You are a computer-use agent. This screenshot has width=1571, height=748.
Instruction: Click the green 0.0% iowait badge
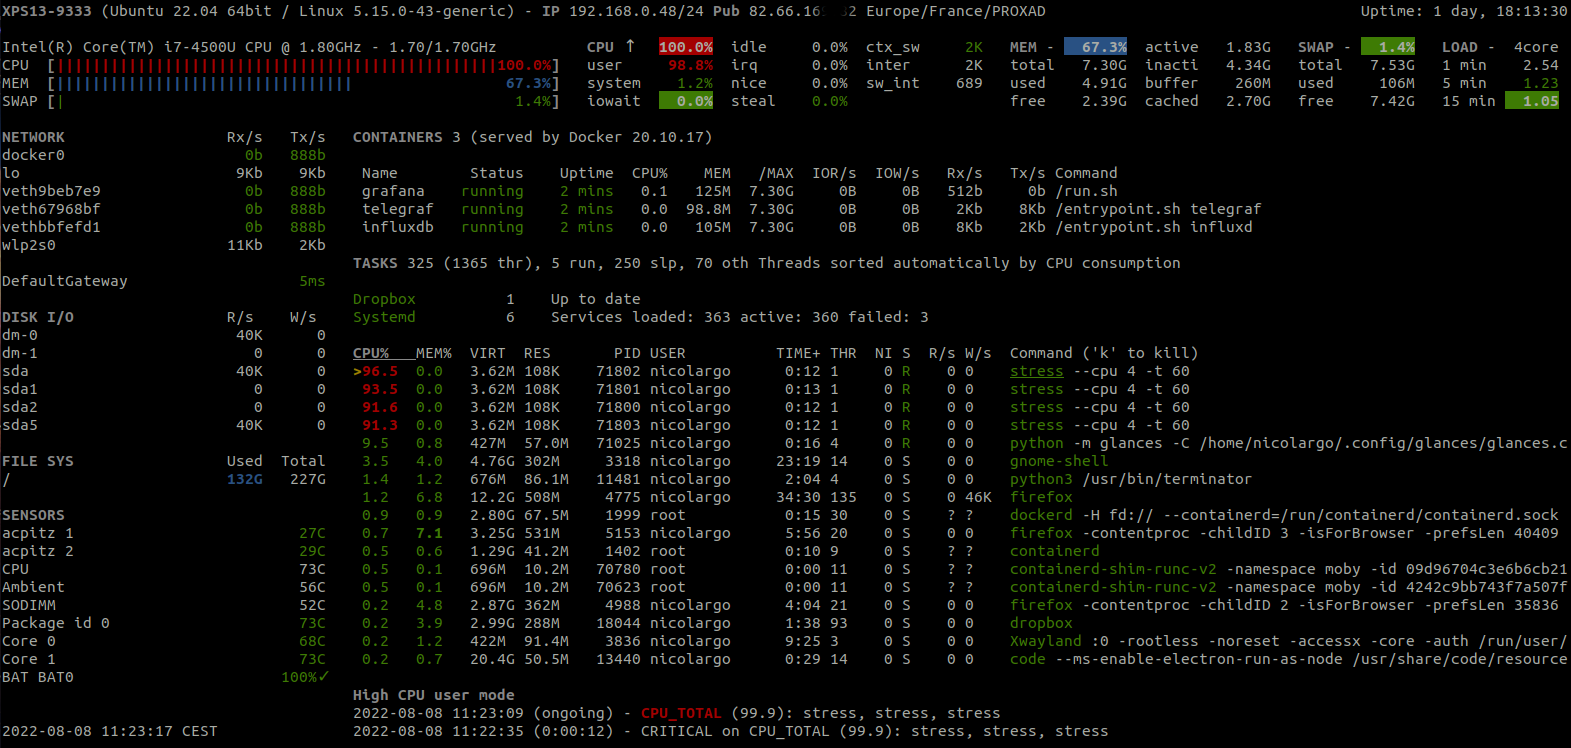(x=686, y=101)
